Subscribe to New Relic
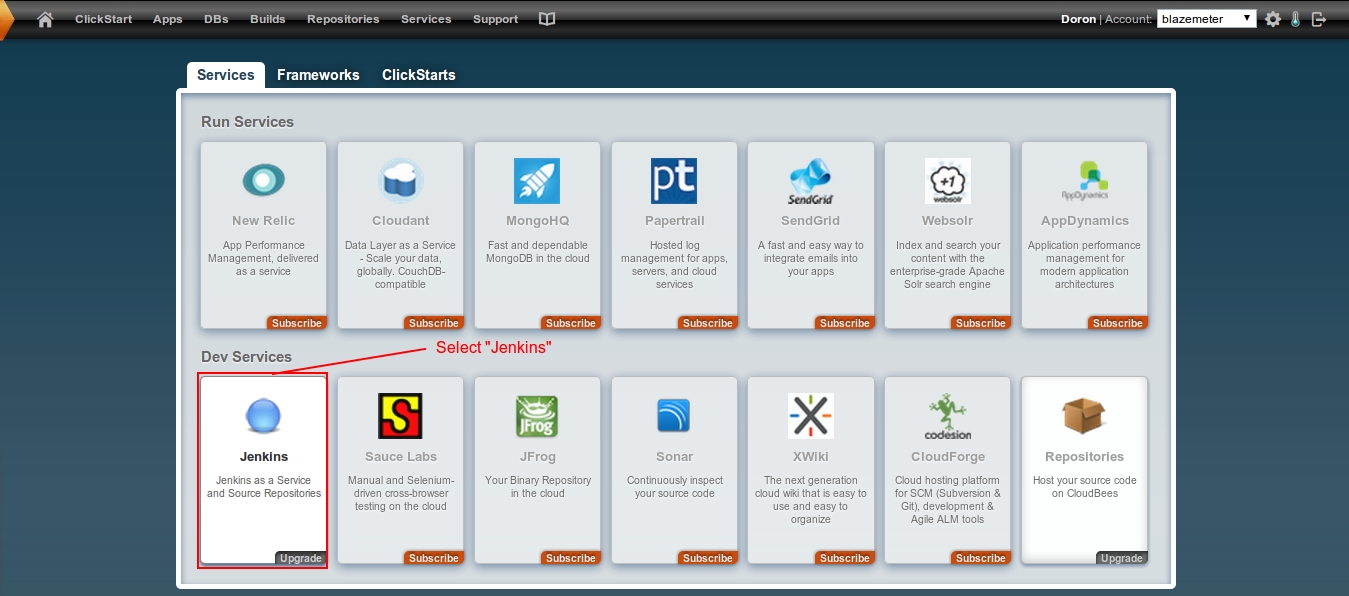The image size is (1349, 596). click(x=297, y=323)
